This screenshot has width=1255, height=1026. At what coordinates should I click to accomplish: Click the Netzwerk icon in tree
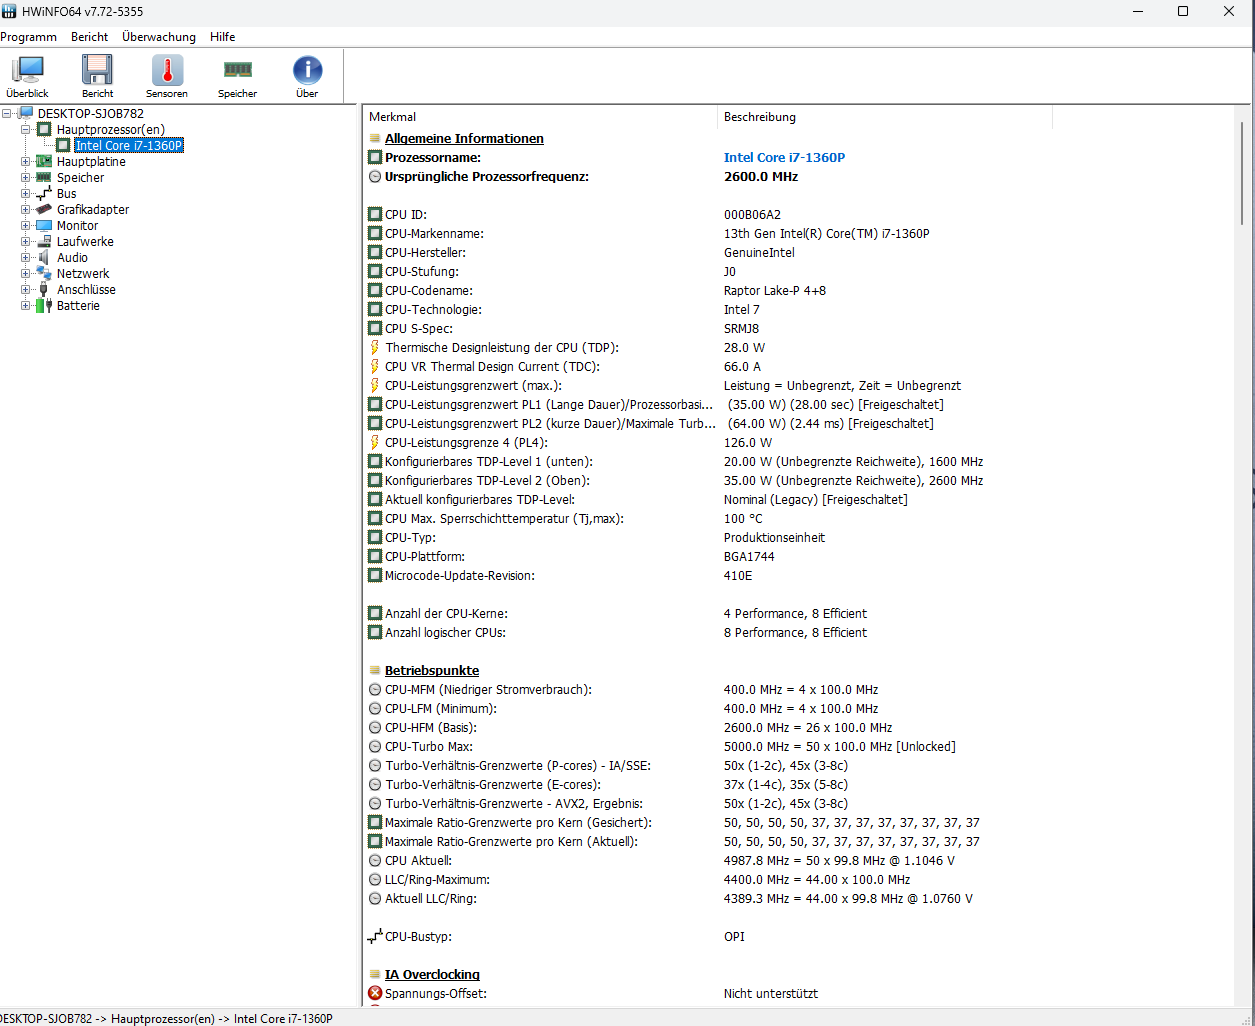44,274
